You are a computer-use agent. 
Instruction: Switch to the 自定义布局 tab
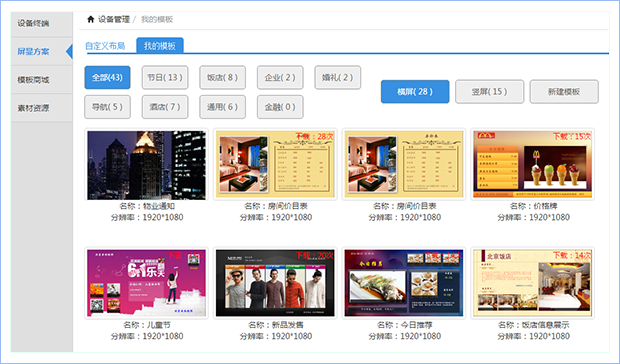click(105, 46)
